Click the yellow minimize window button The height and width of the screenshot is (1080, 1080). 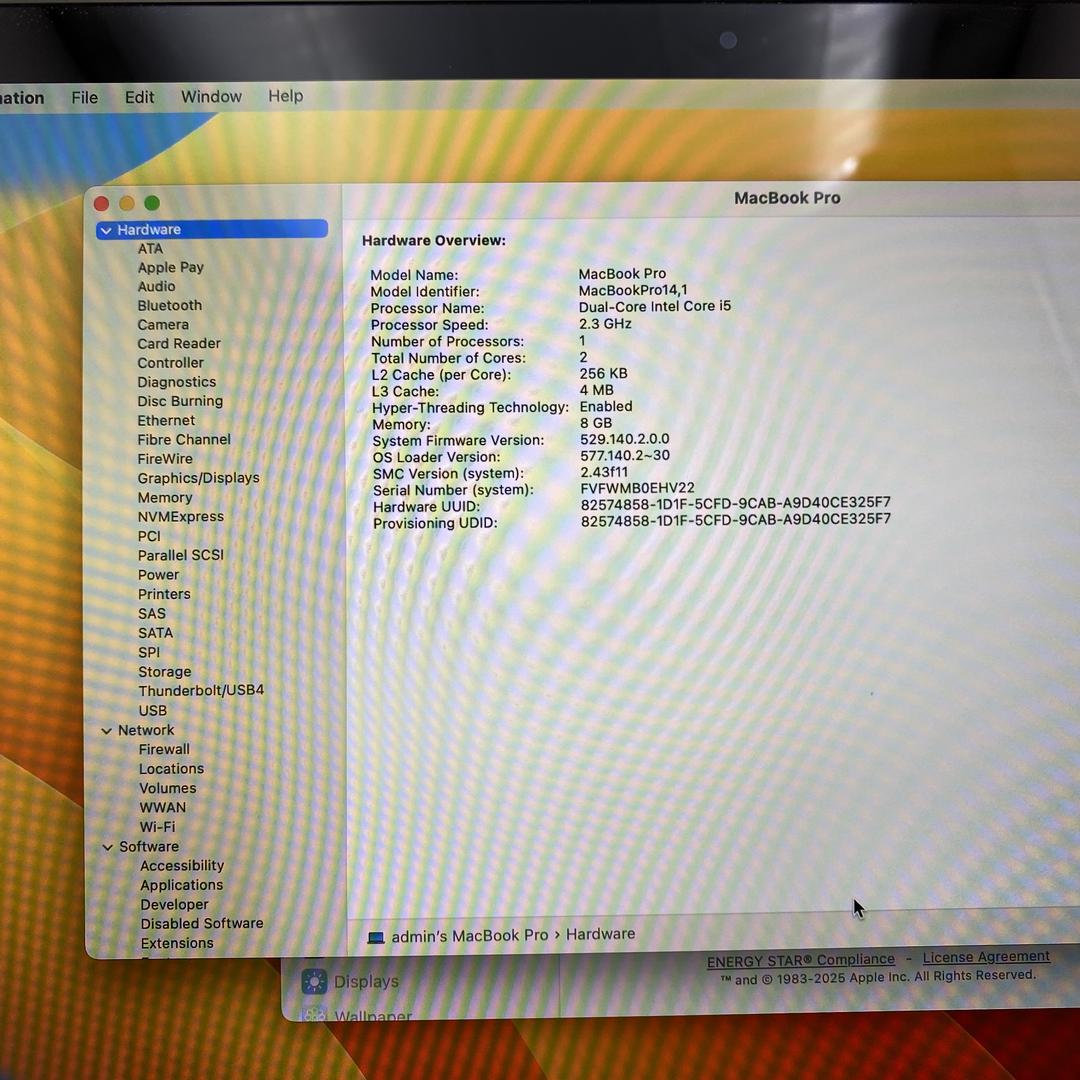(x=127, y=203)
